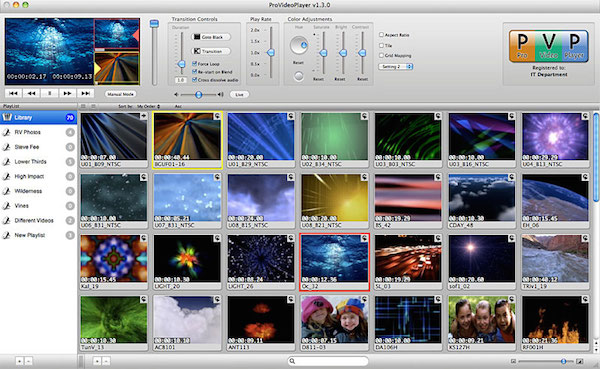Click the Library shelf icon in sidebar
600x369 pixels.
coord(7,117)
